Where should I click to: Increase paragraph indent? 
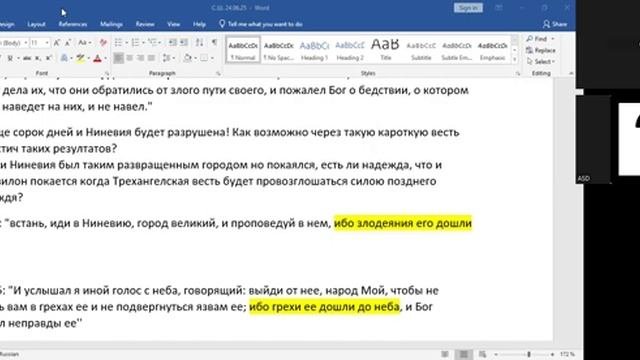pos(184,42)
